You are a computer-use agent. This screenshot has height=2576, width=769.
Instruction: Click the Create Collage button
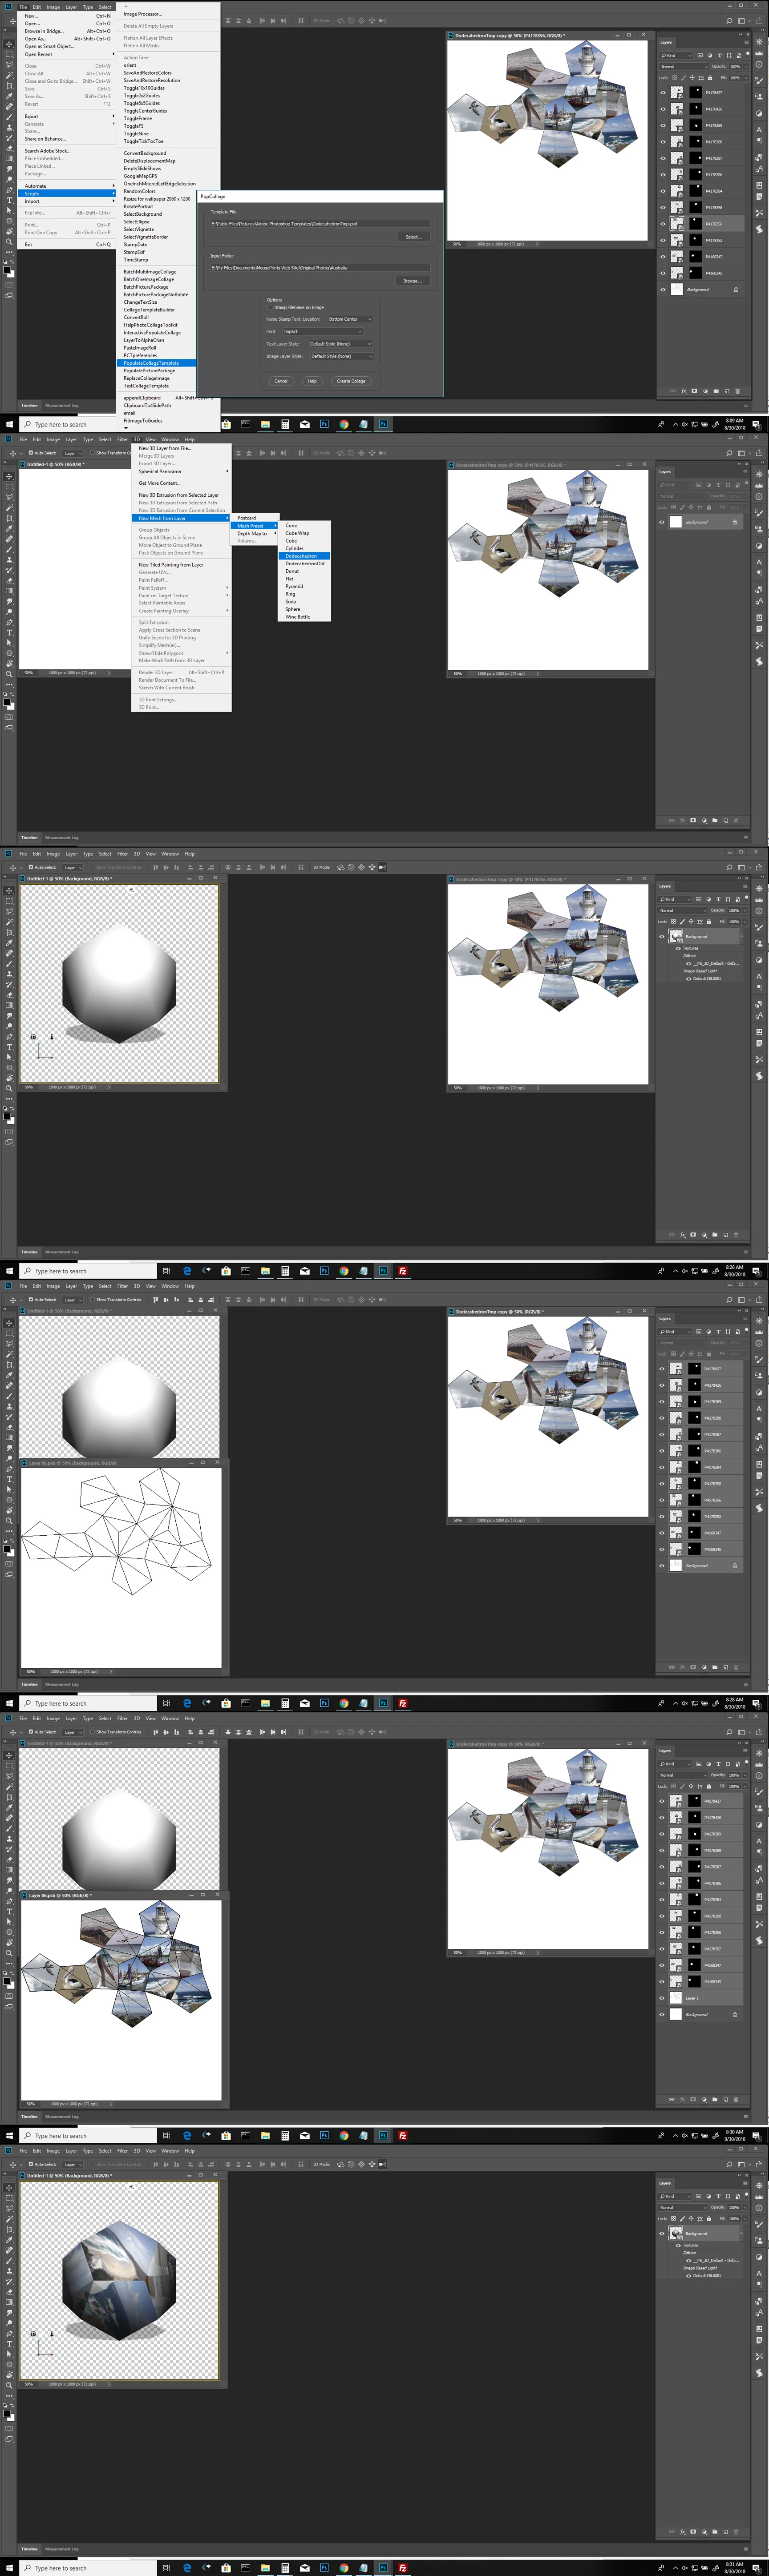[x=351, y=381]
